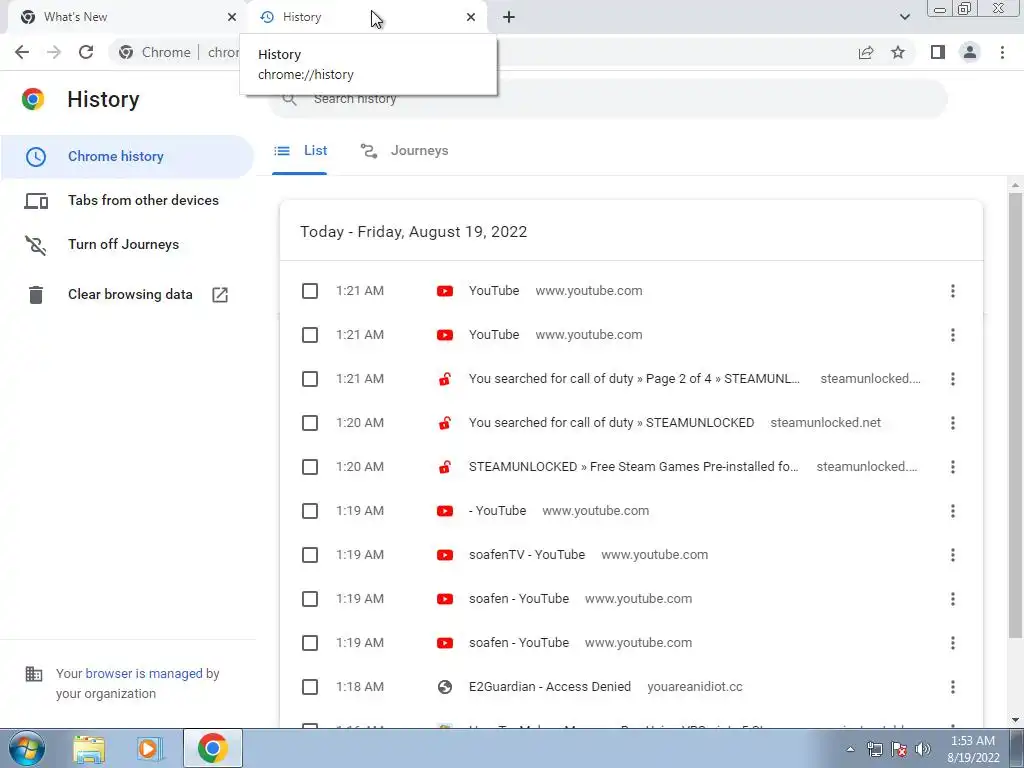Check the STEAMUNLOCKED Free Steam Games entry
This screenshot has height=768, width=1024.
[310, 467]
